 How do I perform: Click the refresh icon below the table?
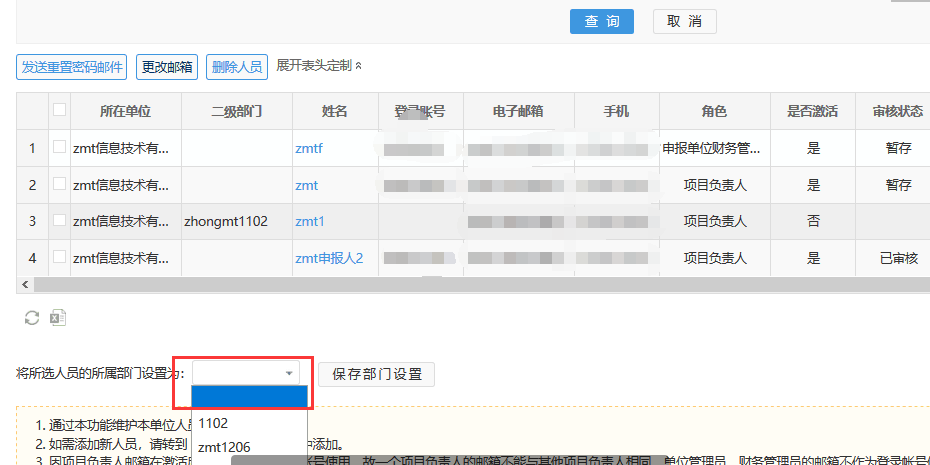point(31,318)
